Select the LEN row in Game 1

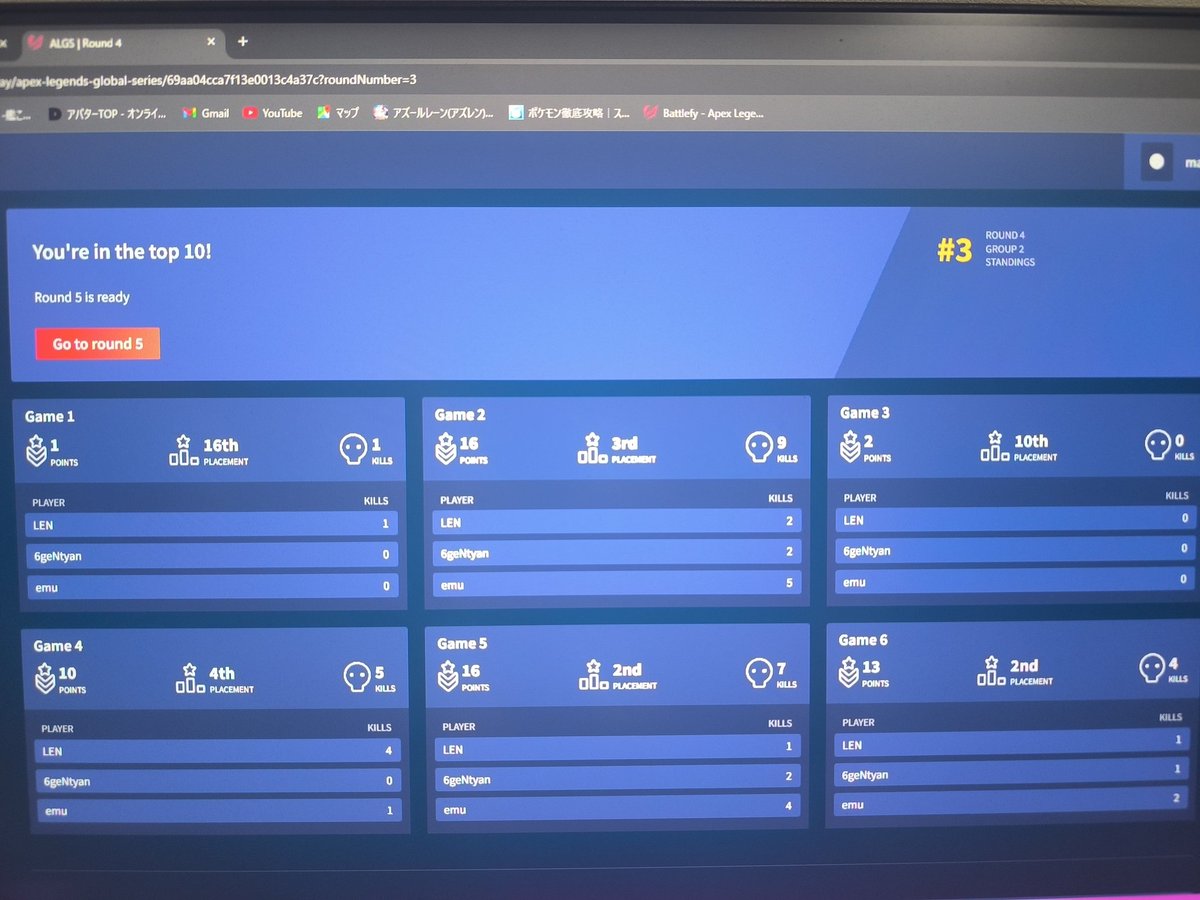tap(211, 524)
